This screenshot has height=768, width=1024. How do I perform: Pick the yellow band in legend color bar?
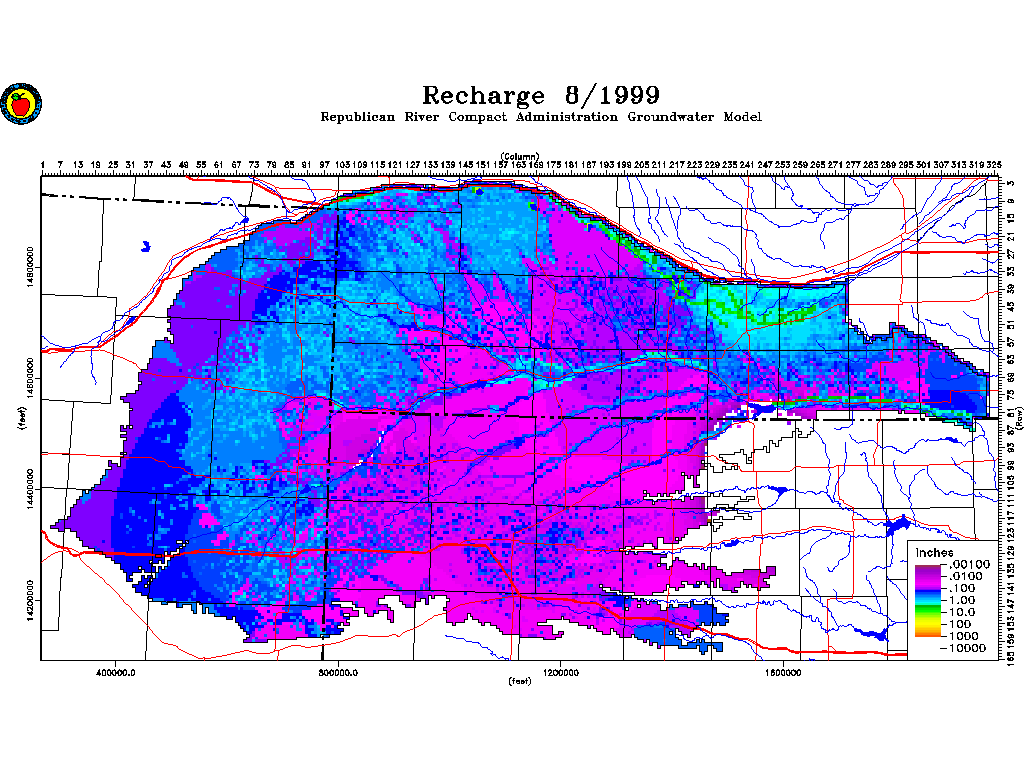point(926,625)
